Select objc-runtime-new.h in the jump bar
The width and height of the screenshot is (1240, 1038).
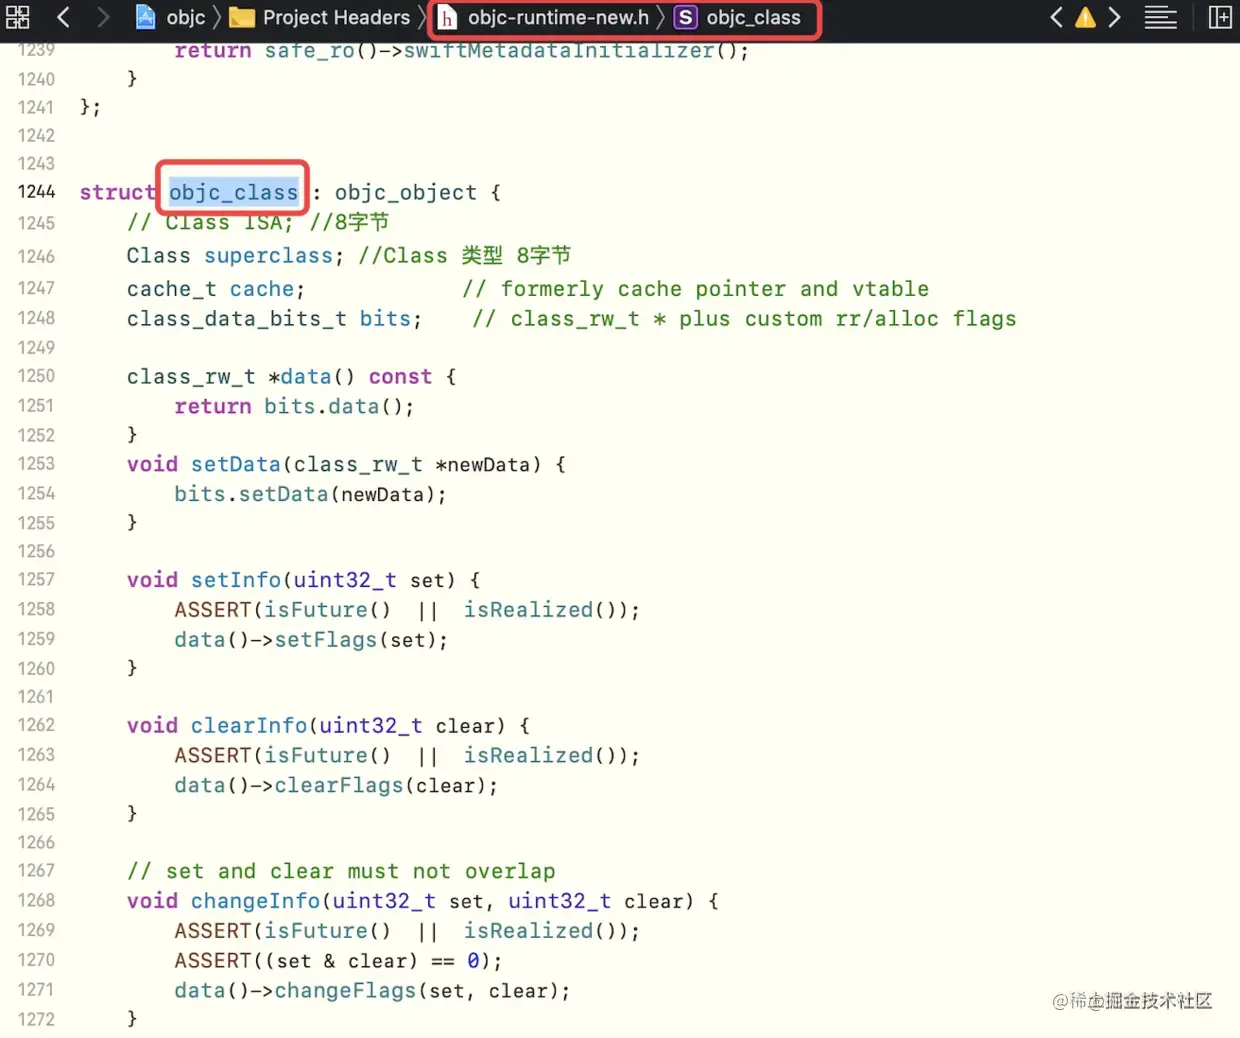545,17
